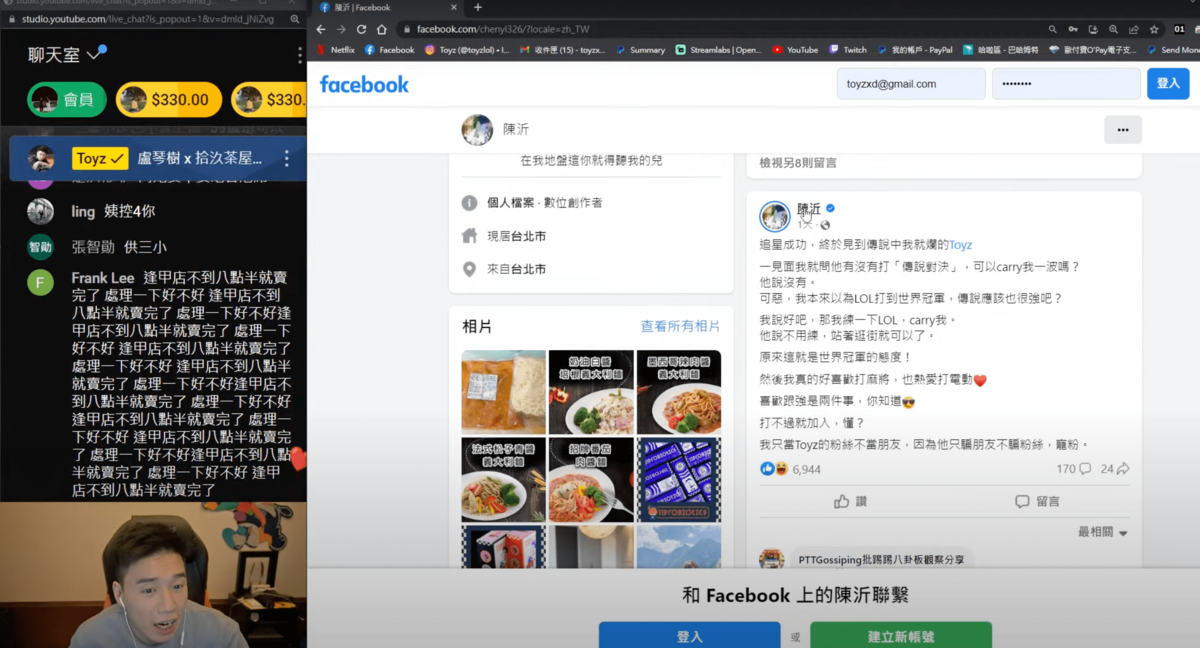This screenshot has width=1200, height=648.
Task: Open the 奶油白醬 pasta photo thumbnail
Action: pos(591,391)
